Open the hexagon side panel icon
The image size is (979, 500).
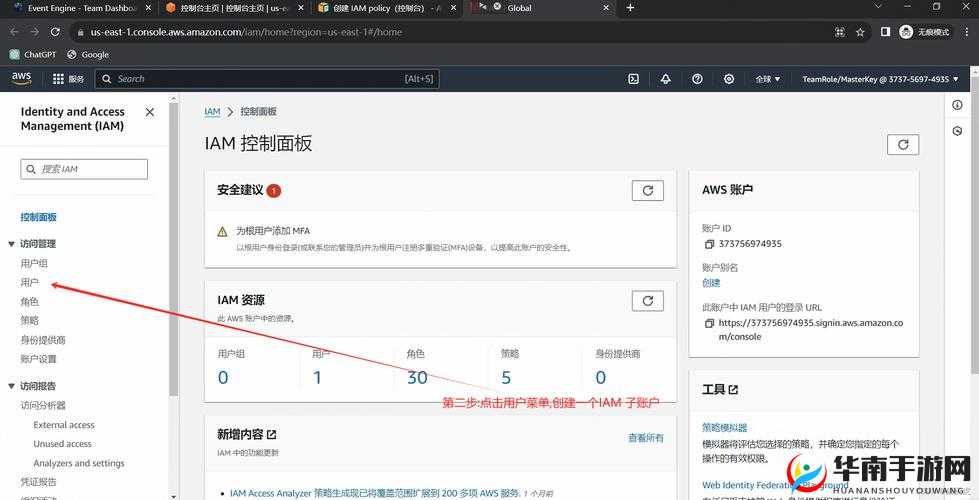point(957,131)
